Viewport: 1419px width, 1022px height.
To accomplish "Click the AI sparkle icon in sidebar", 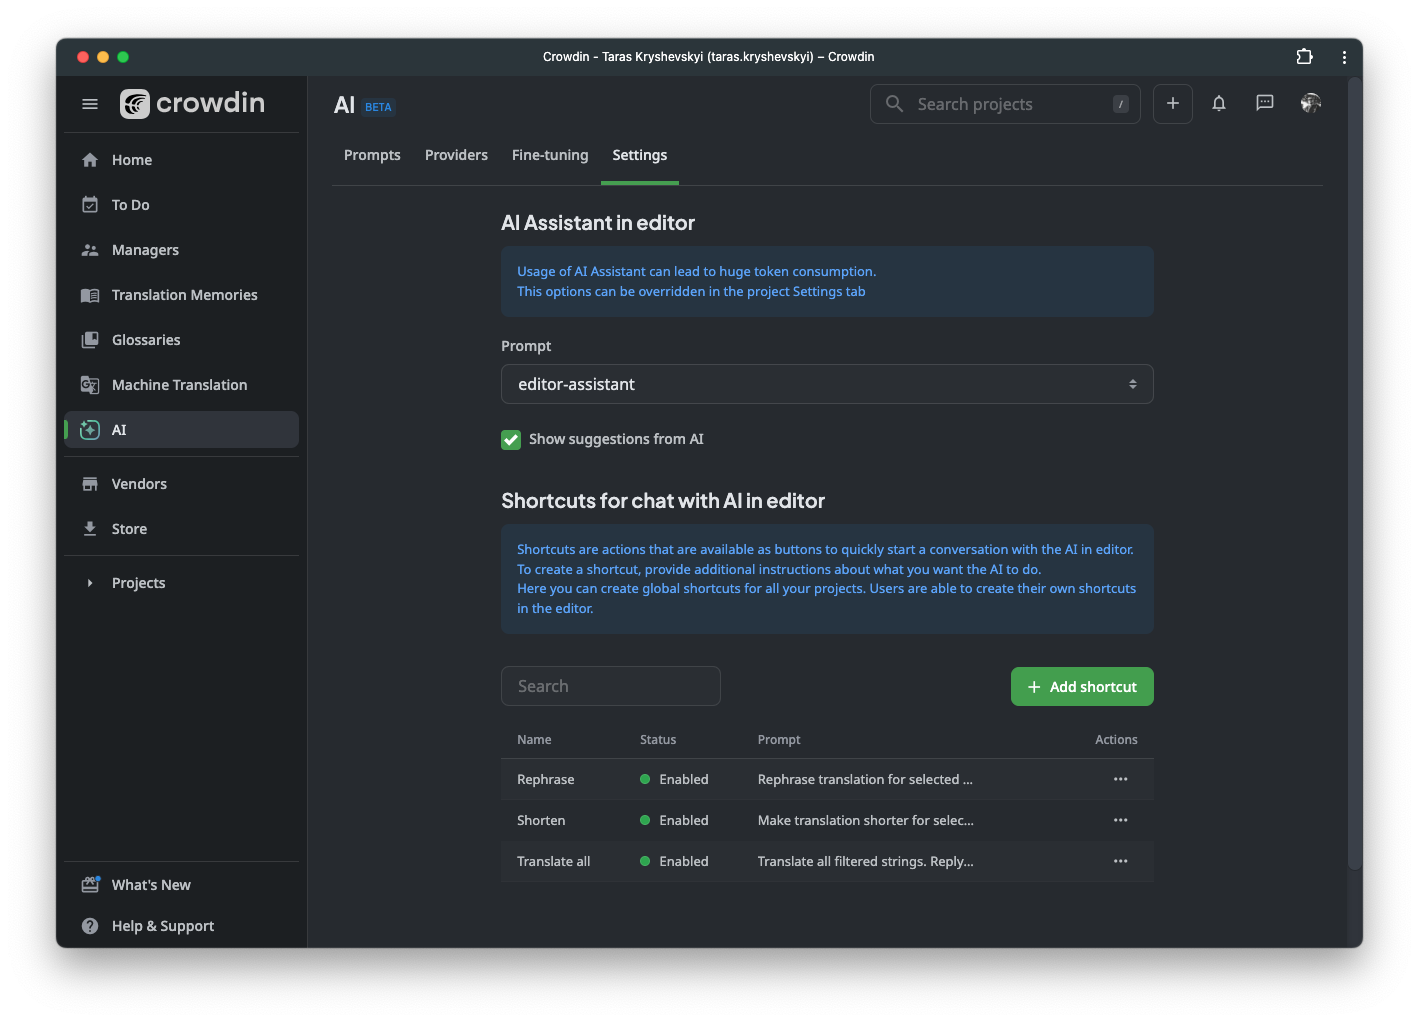I will coord(90,430).
